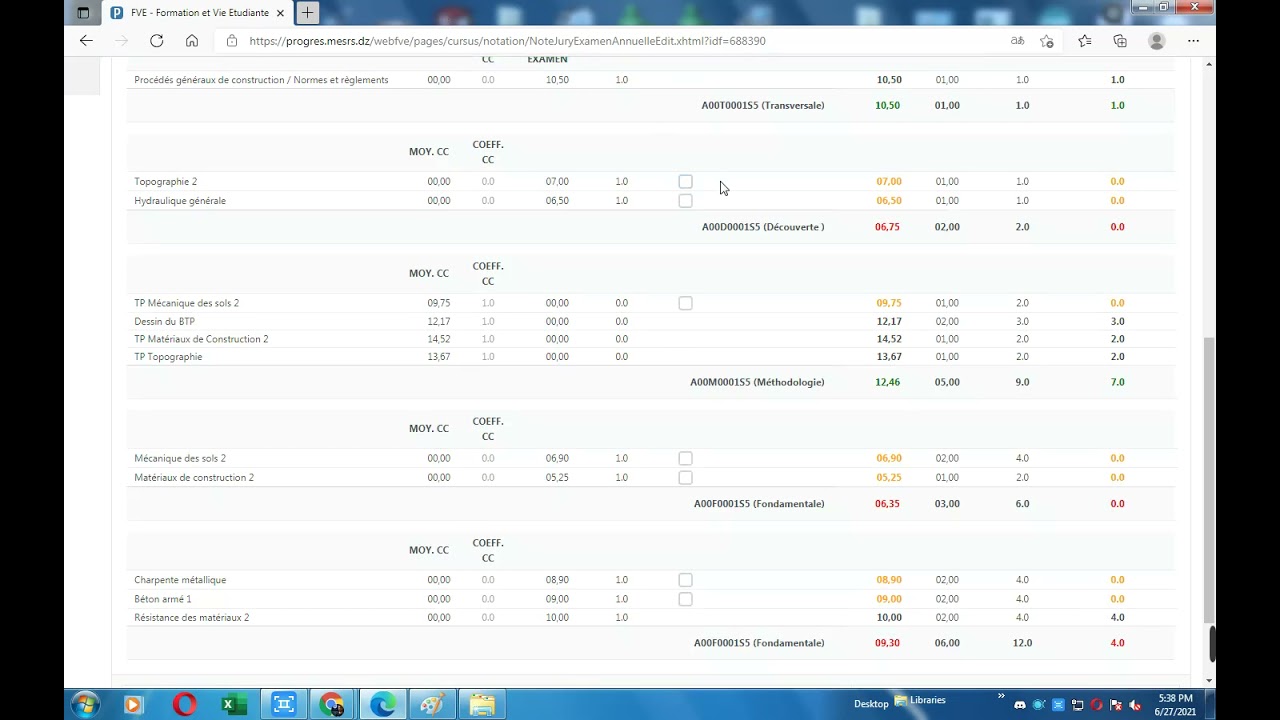Click 'A00D0001S5 (Découverte )' unit label
Screen dimensions: 1280x720
[x=763, y=227]
